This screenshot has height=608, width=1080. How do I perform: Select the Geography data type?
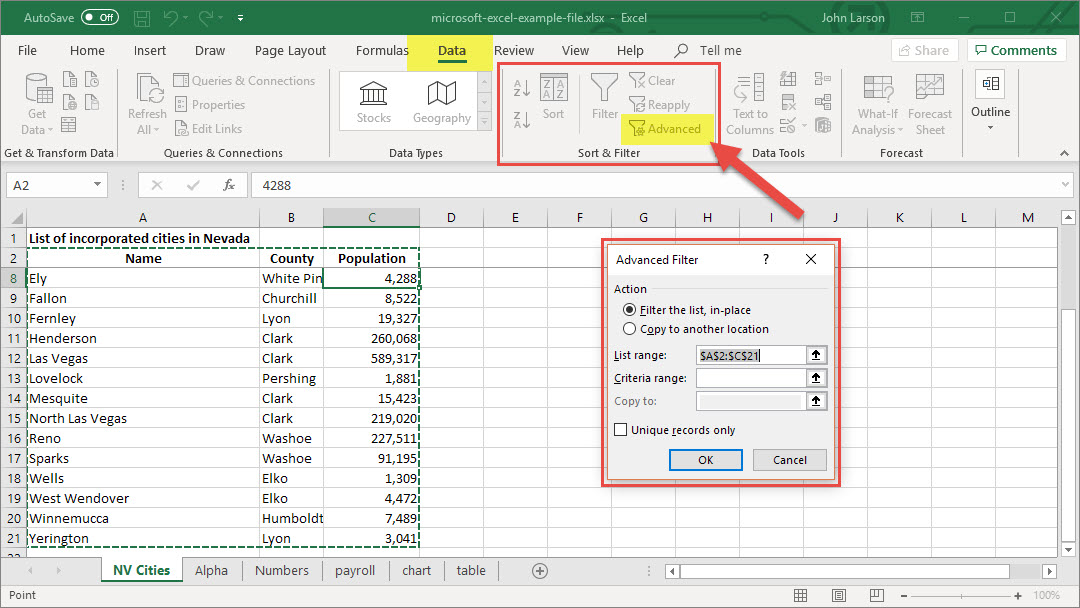click(x=441, y=102)
